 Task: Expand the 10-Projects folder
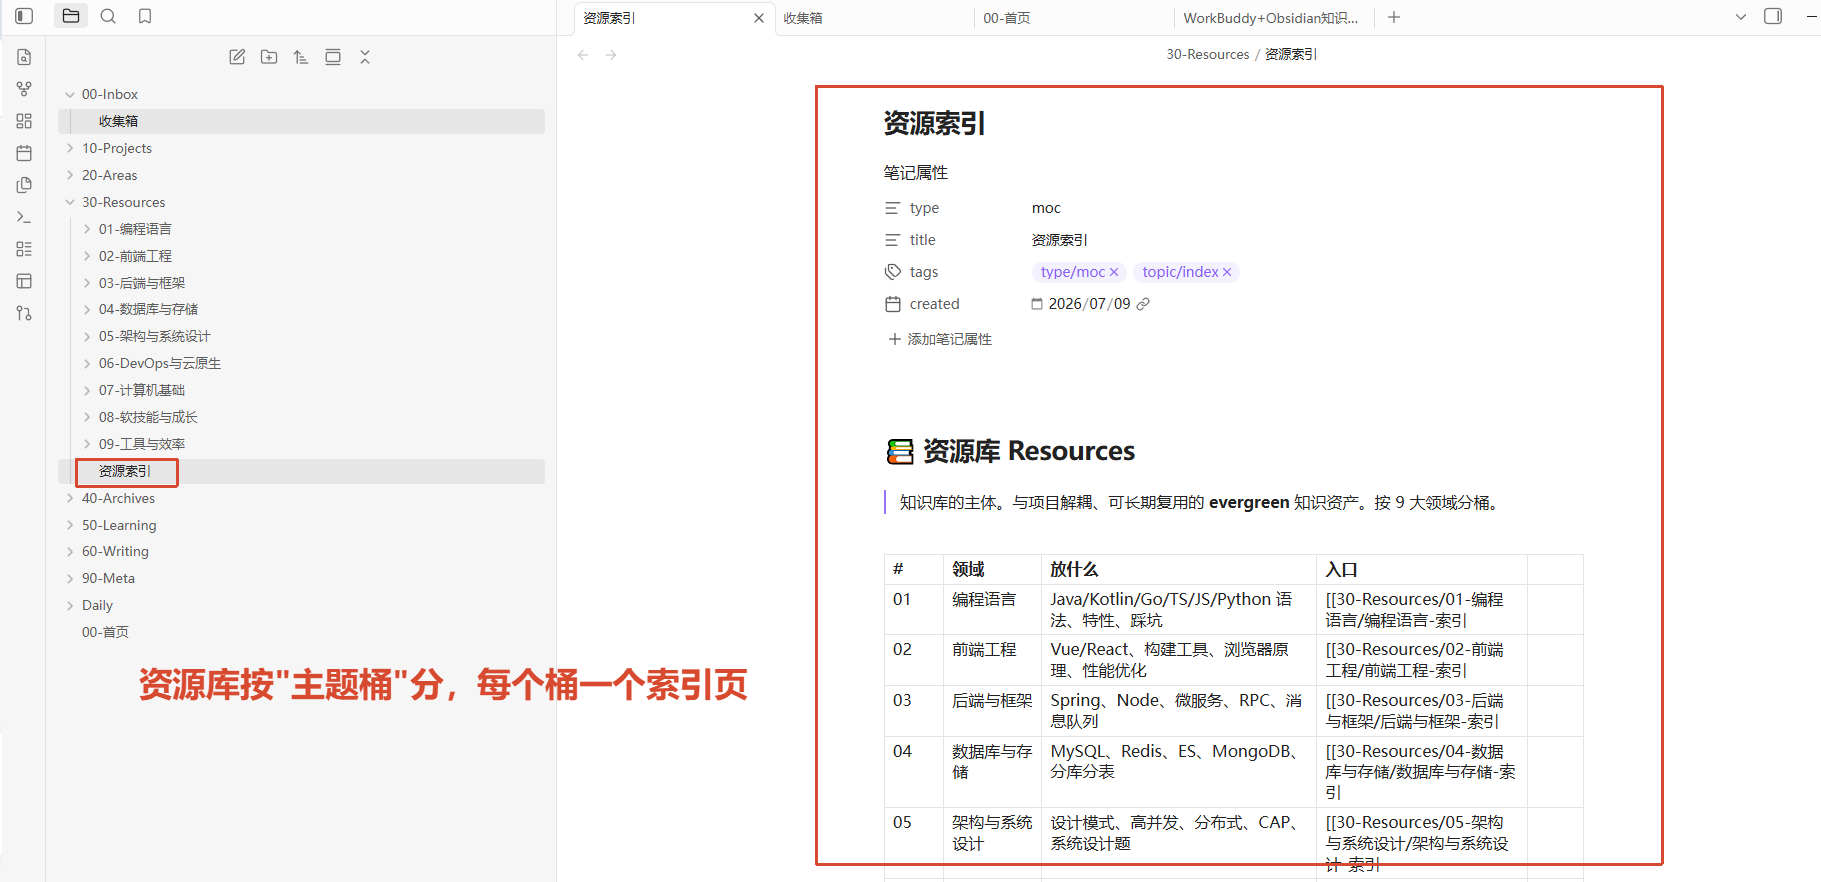[x=70, y=148]
